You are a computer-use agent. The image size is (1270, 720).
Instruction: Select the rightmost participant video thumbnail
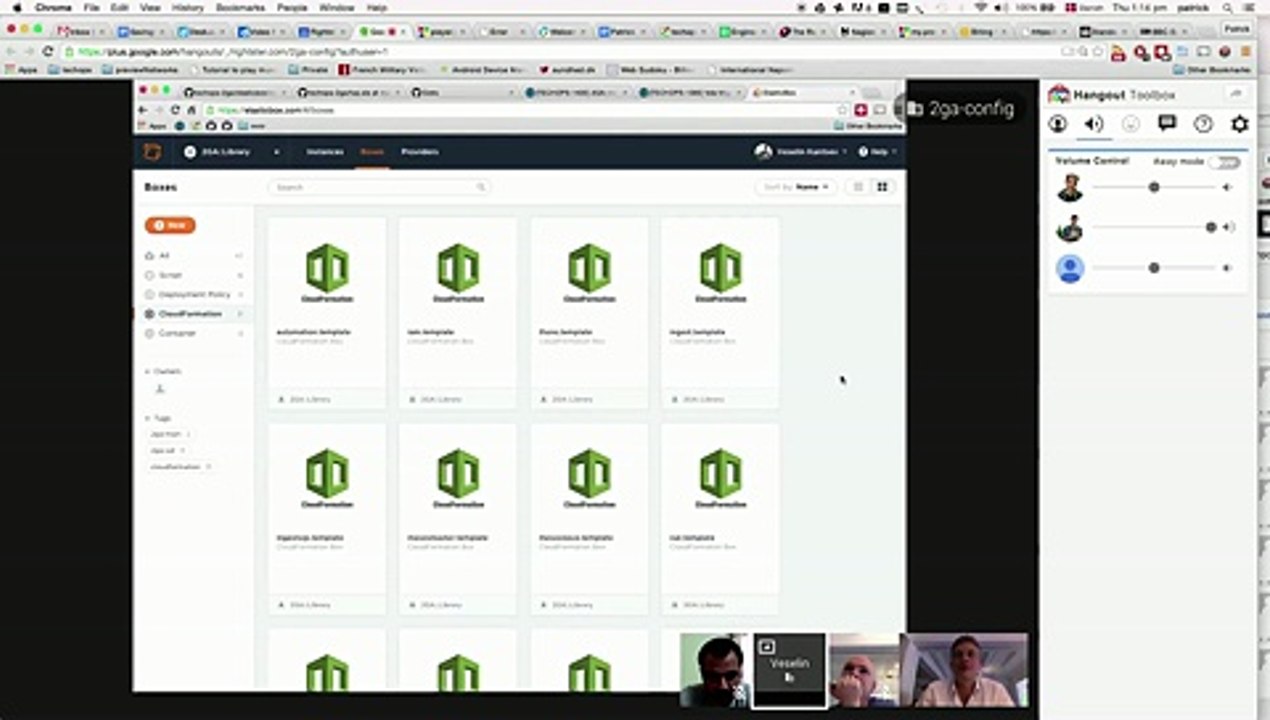pyautogui.click(x=965, y=670)
